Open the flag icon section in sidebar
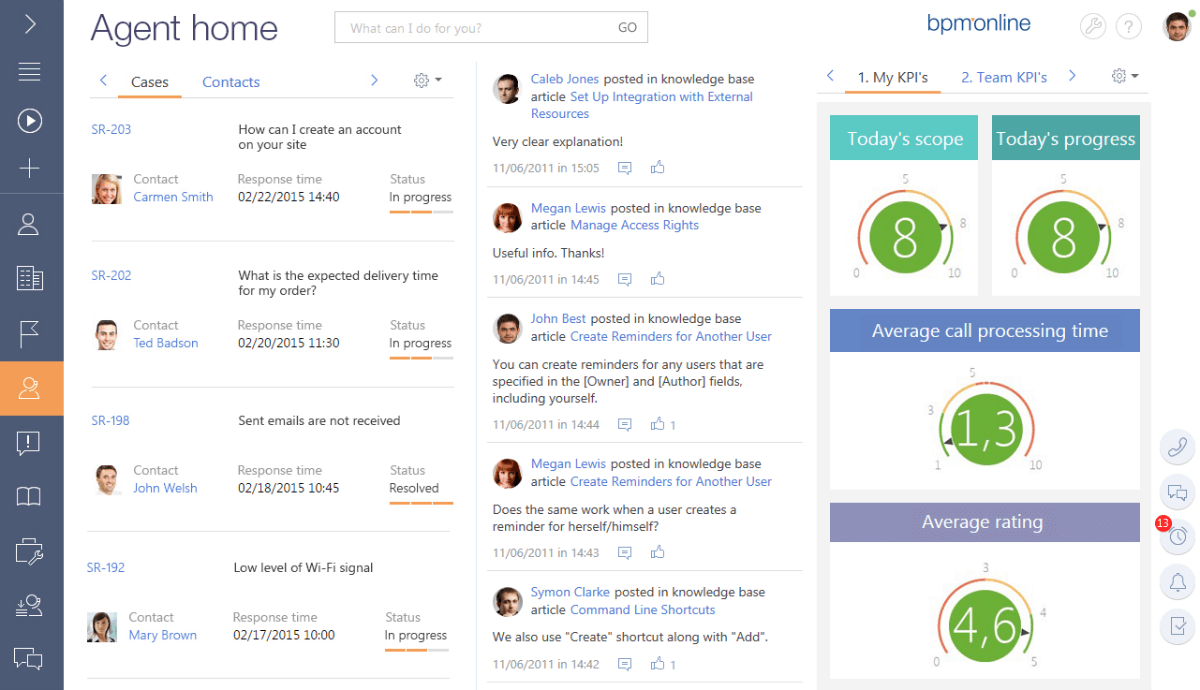The height and width of the screenshot is (690, 1200). pos(30,334)
